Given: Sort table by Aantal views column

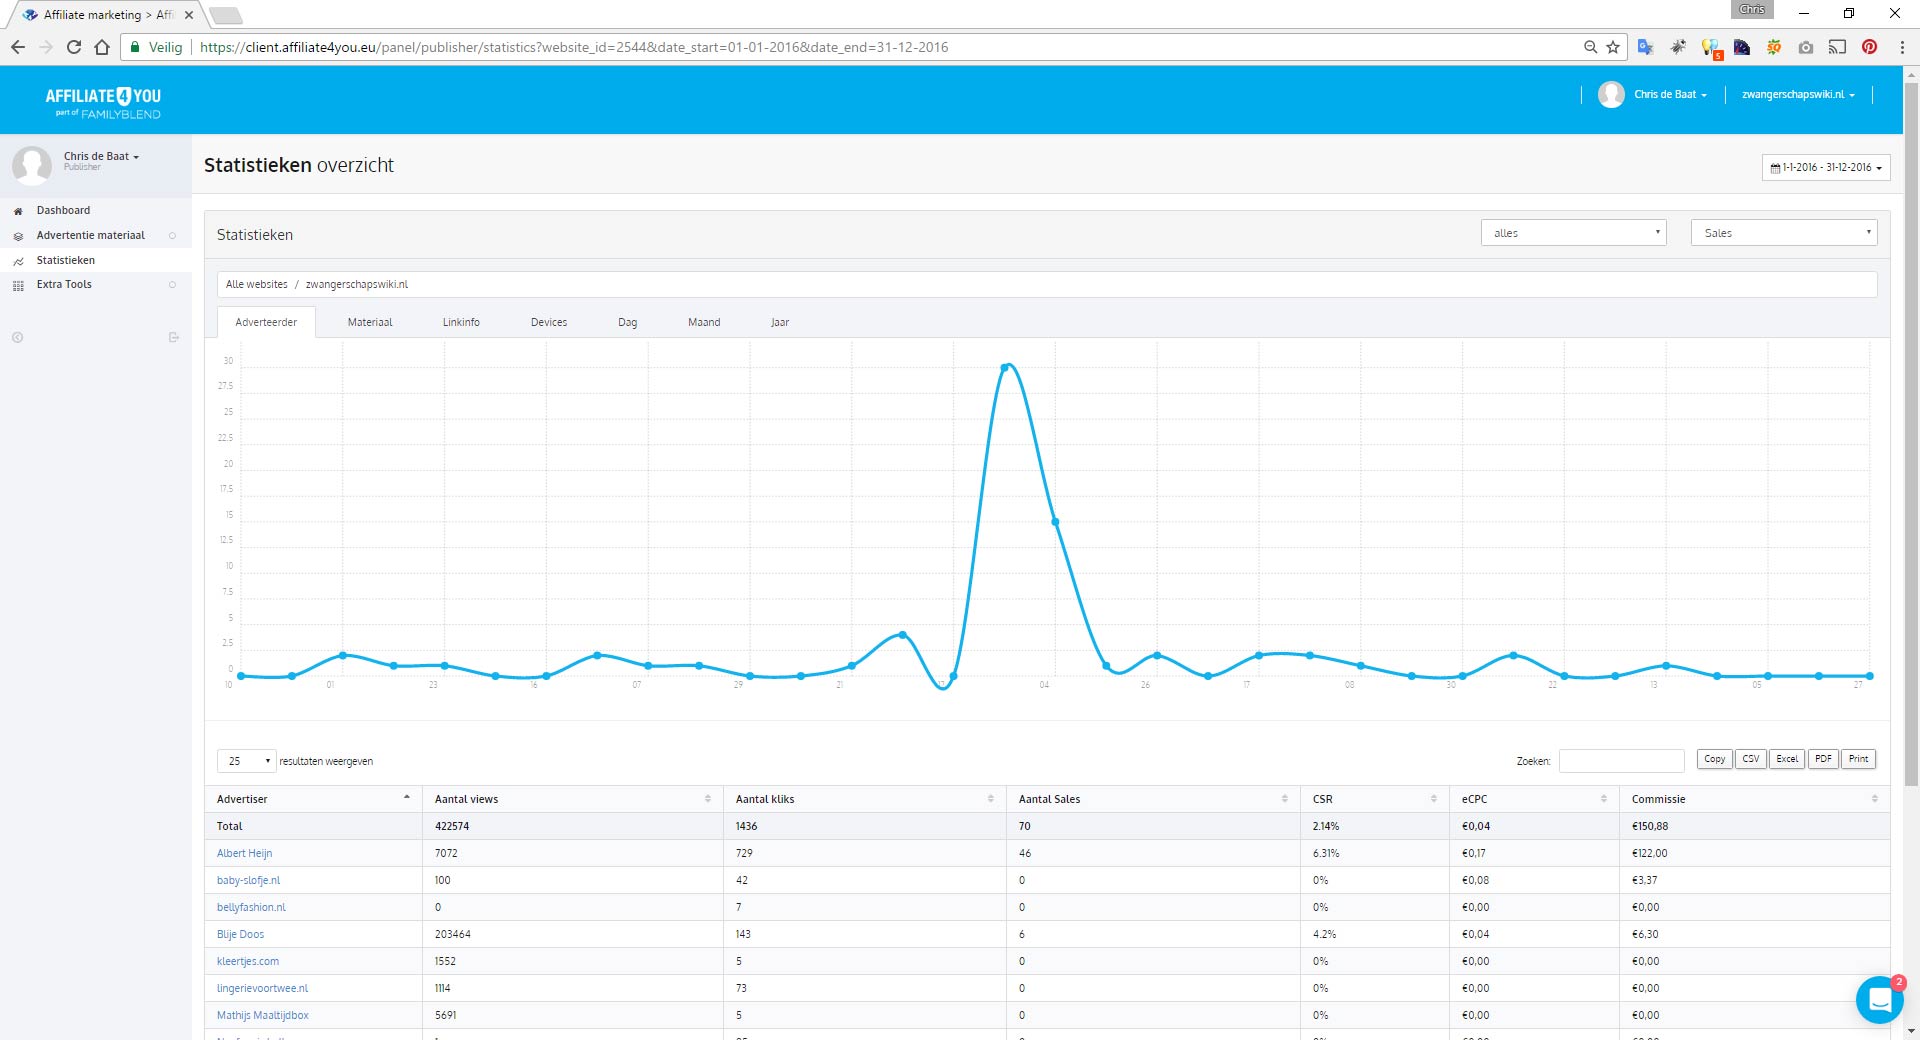Looking at the screenshot, I should (x=573, y=799).
